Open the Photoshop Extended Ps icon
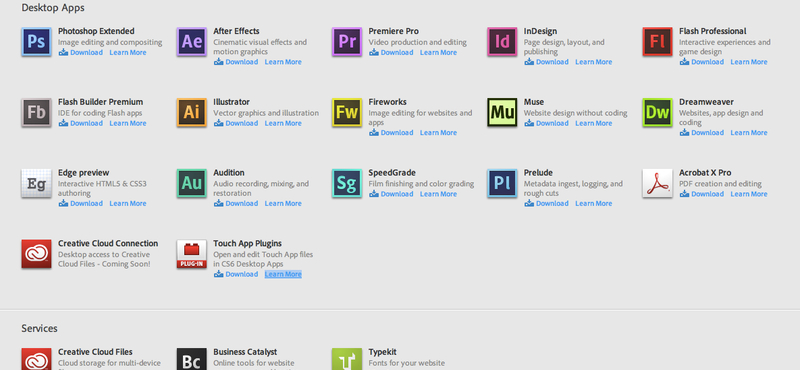The width and height of the screenshot is (800, 370). point(36,41)
